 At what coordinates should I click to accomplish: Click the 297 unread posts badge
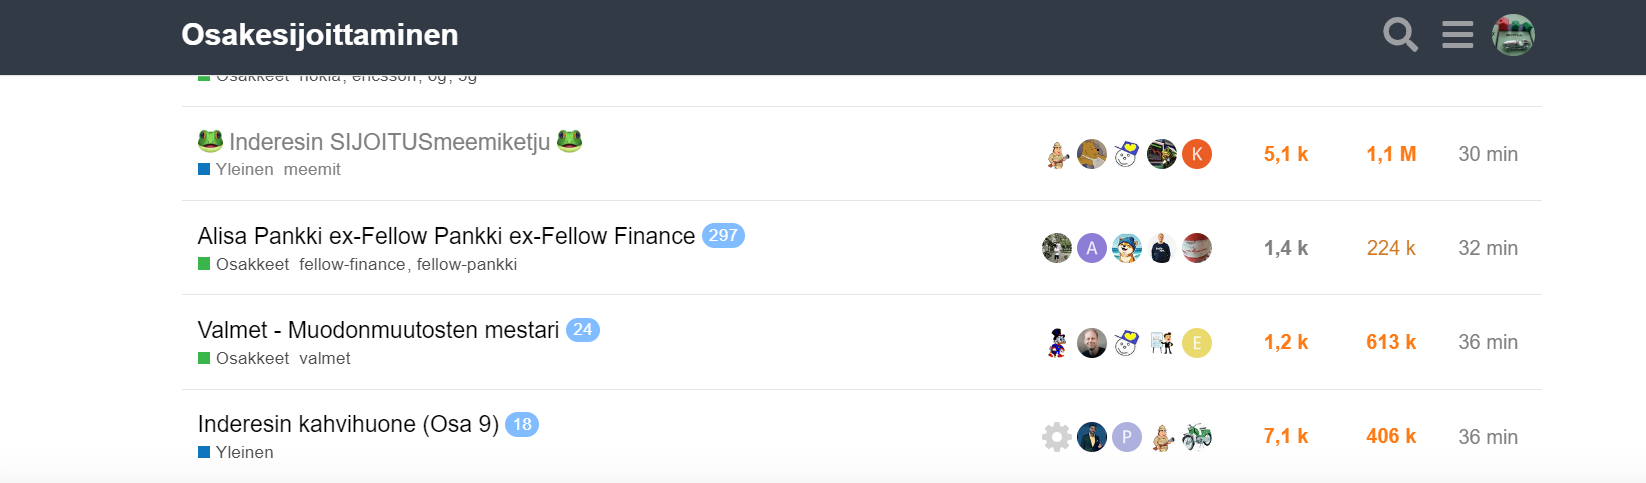pyautogui.click(x=723, y=236)
